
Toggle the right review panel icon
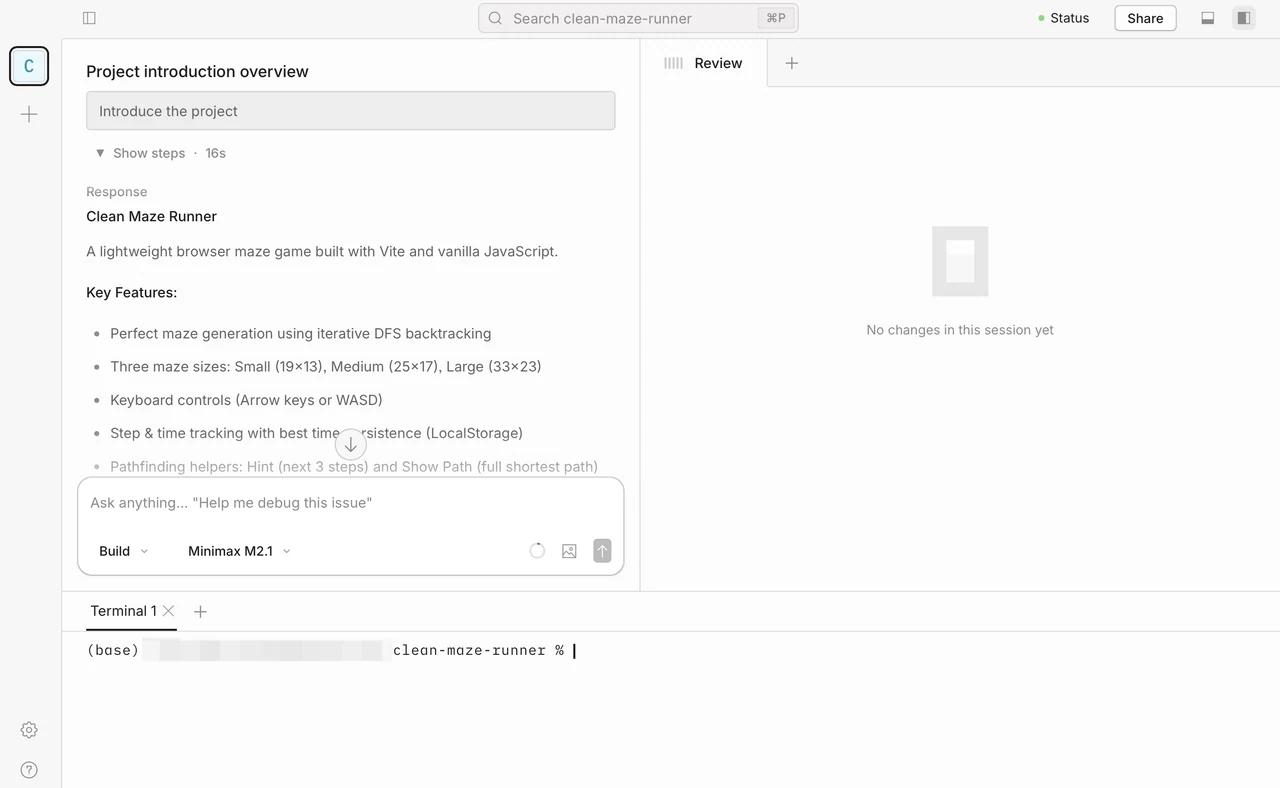click(x=1243, y=18)
